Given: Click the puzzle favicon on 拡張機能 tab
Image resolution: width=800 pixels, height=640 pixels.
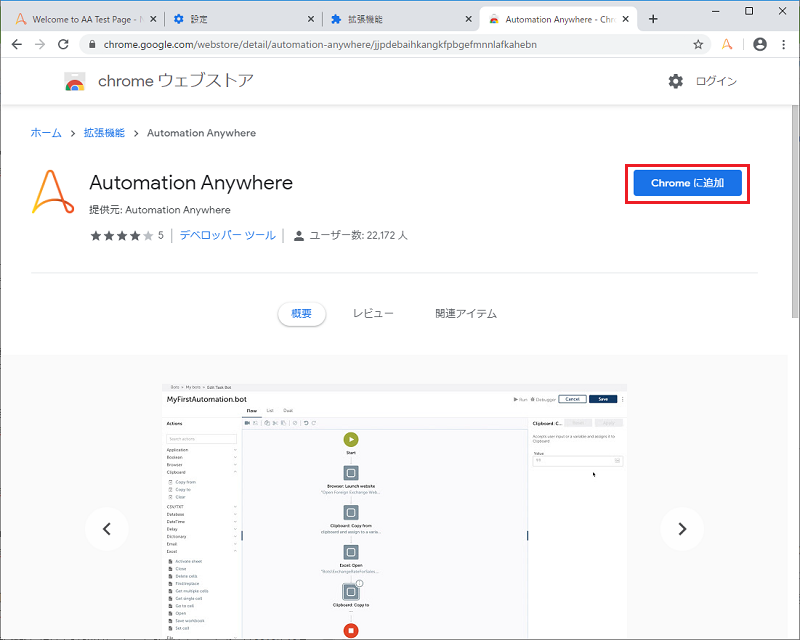Looking at the screenshot, I should [336, 19].
